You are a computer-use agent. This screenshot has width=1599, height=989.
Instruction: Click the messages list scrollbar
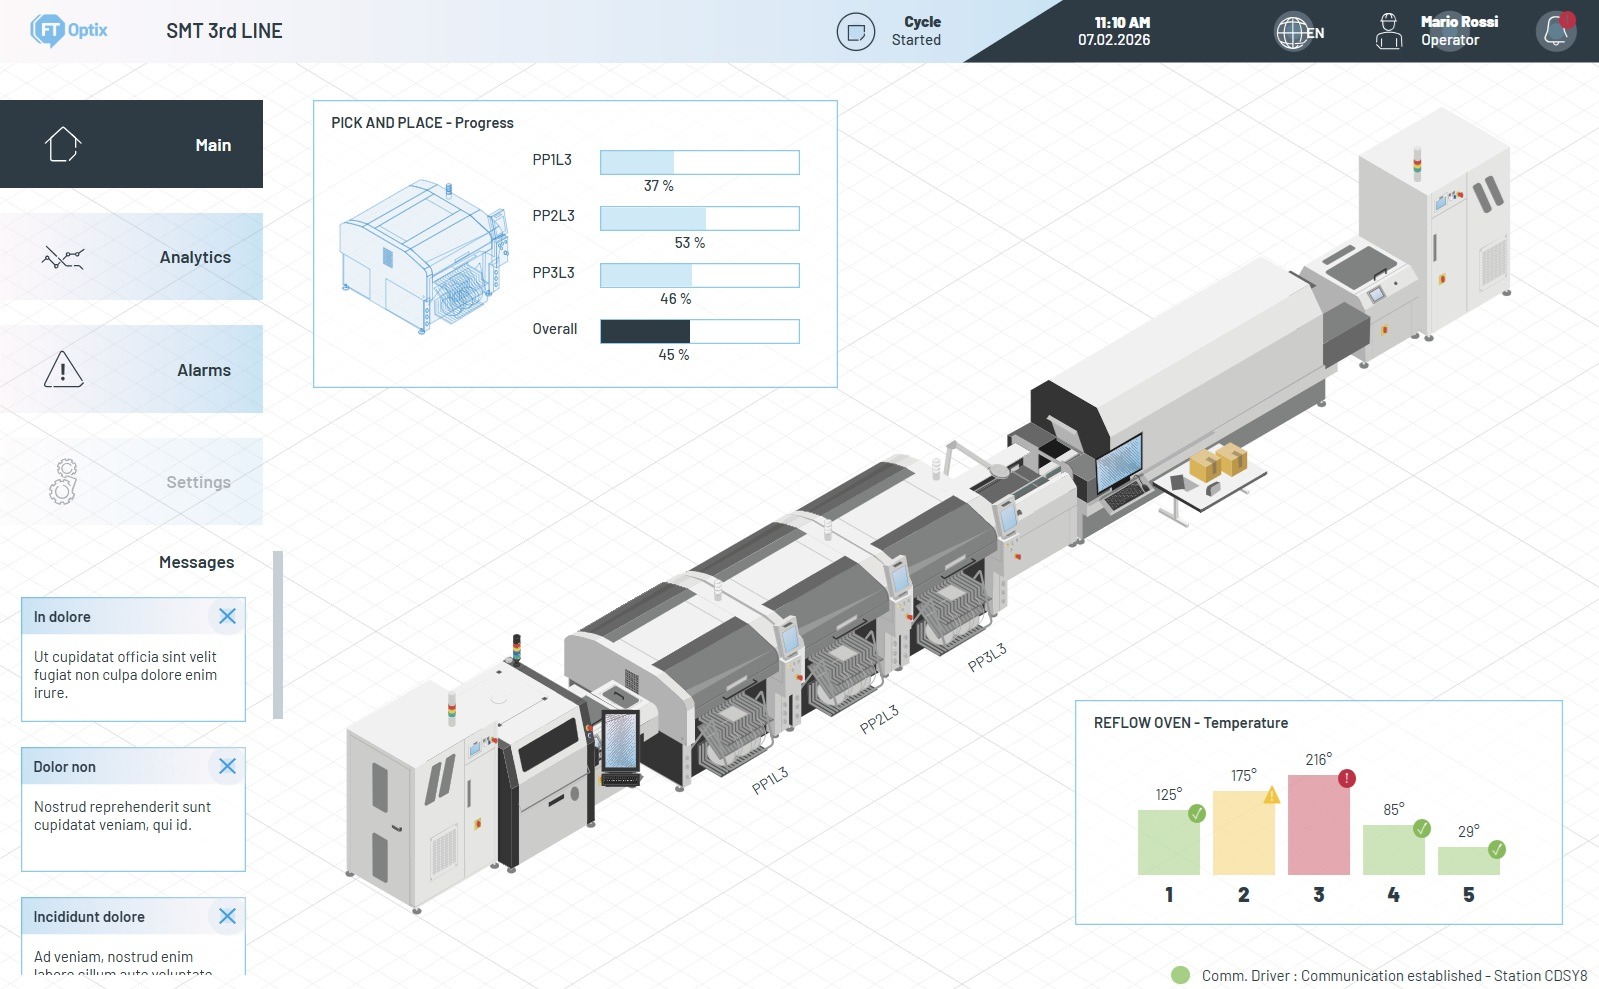278,635
